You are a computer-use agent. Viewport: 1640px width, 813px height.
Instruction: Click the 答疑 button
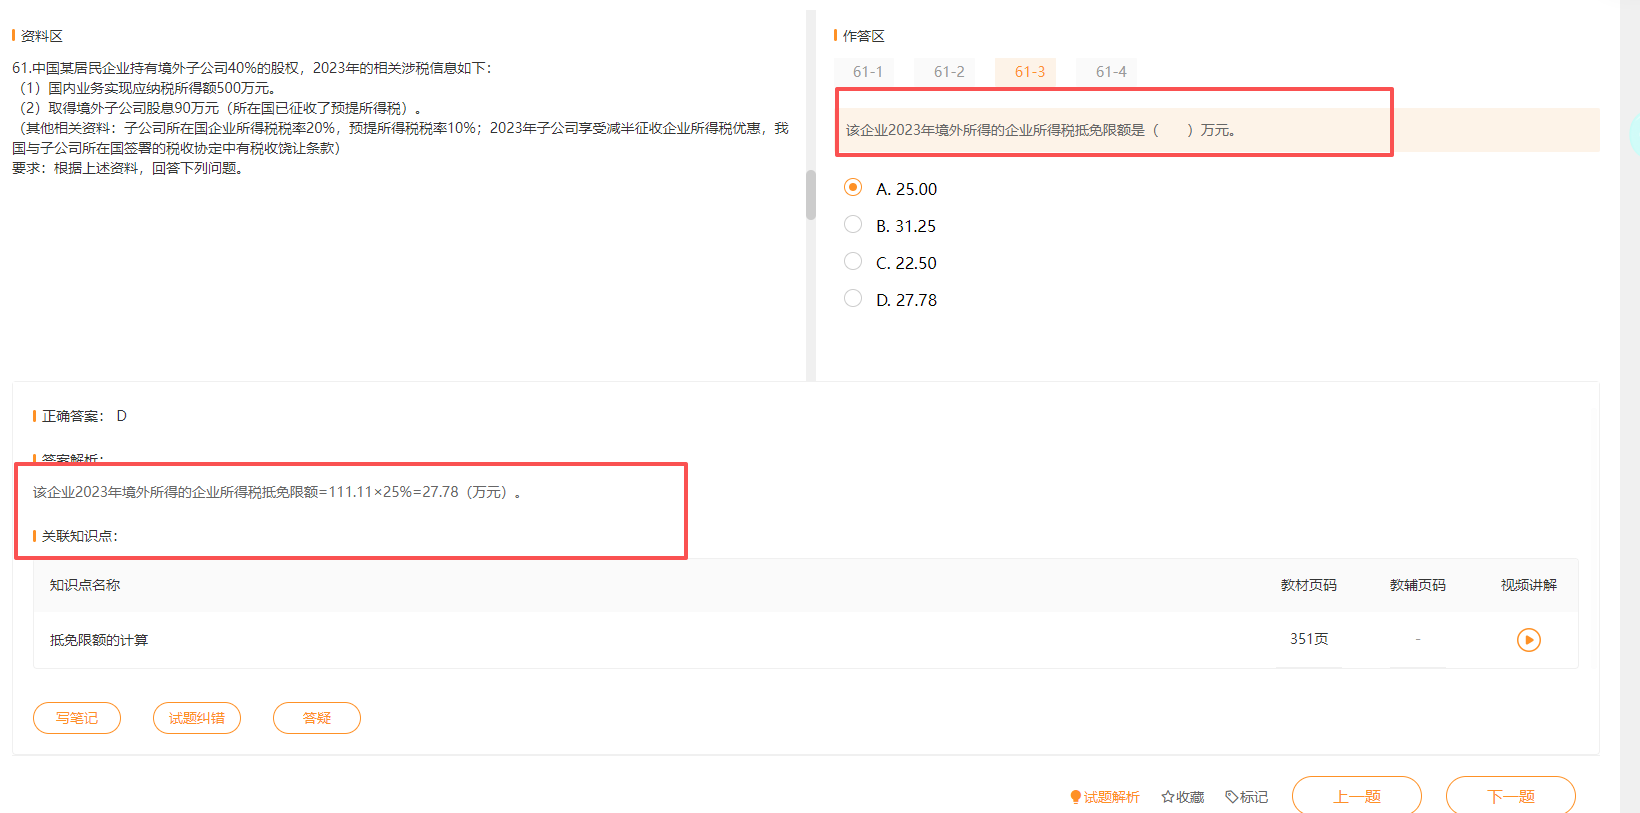pyautogui.click(x=317, y=718)
